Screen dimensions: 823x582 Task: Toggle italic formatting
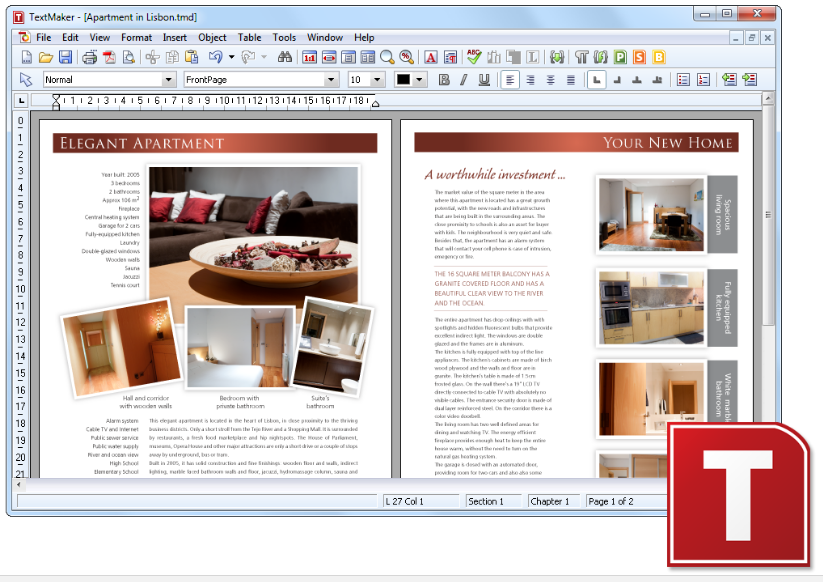point(463,80)
